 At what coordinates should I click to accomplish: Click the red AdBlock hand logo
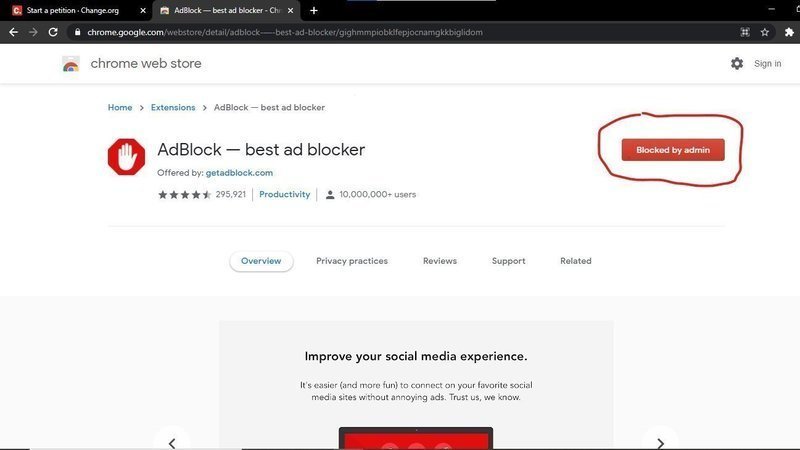coord(127,157)
